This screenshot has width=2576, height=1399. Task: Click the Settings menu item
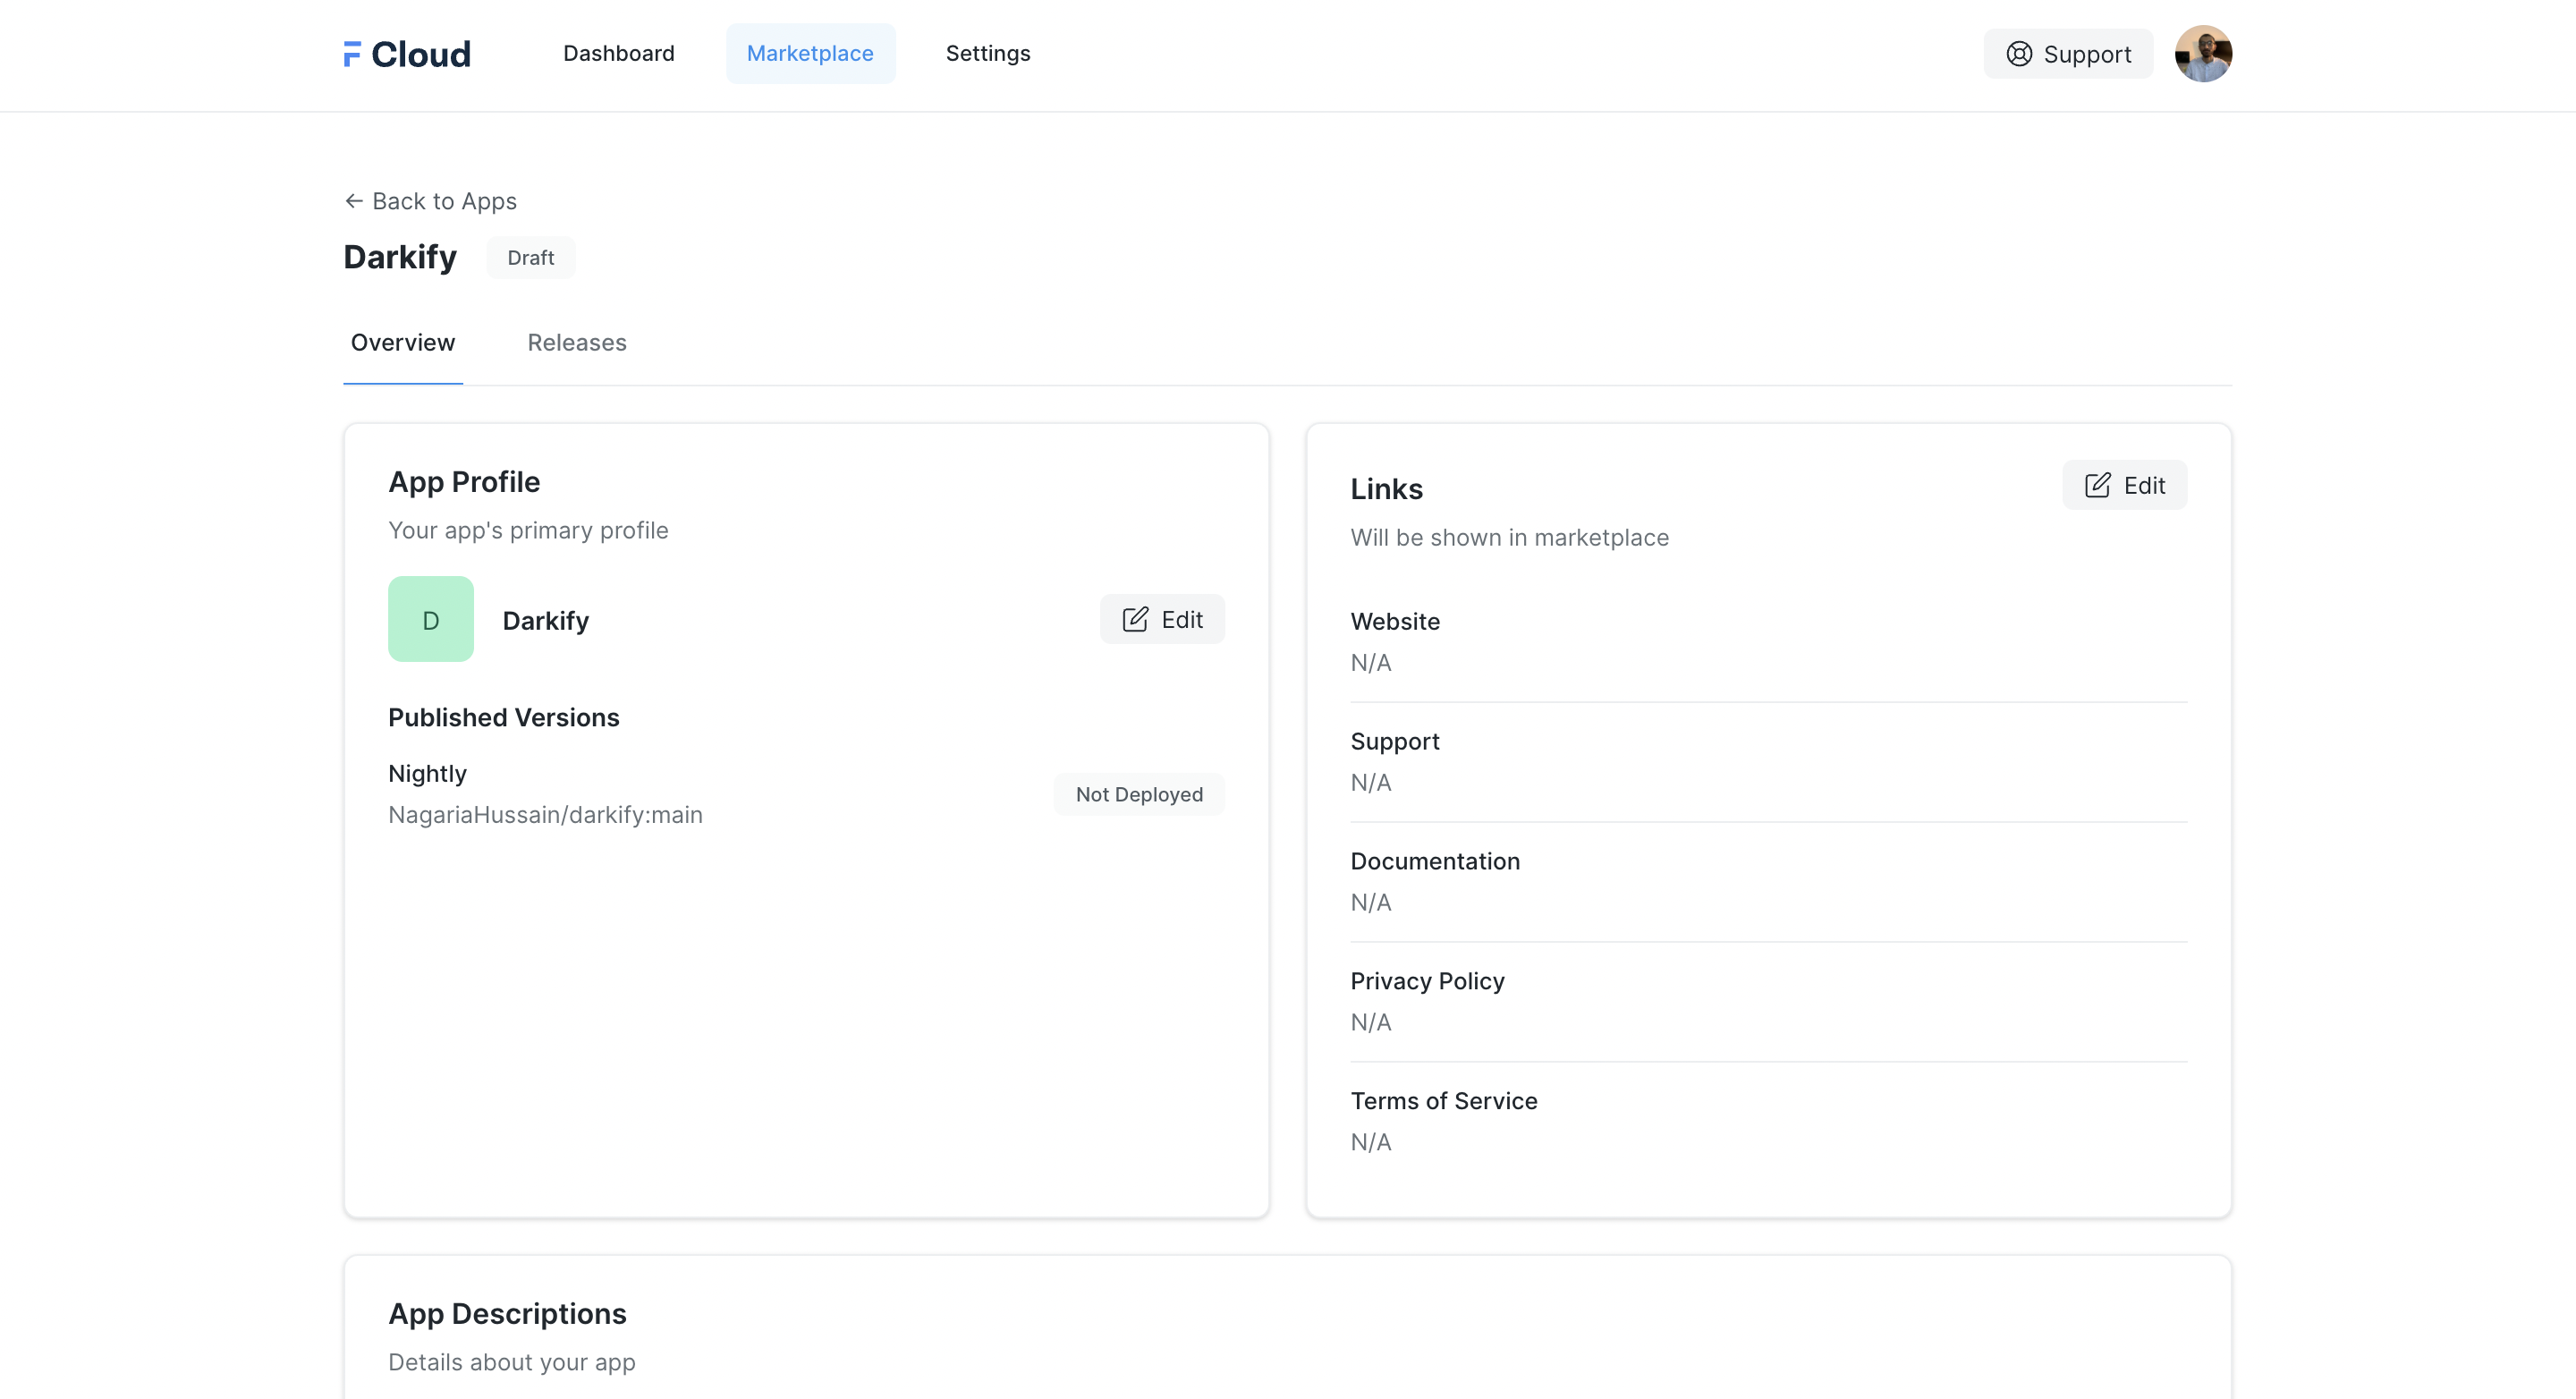pyautogui.click(x=987, y=54)
